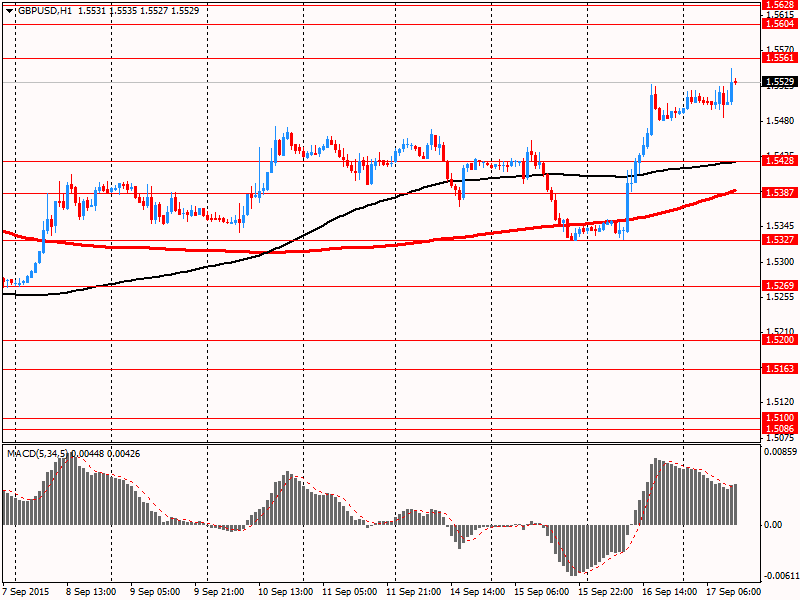Select the 1.5345 price scale value
This screenshot has height=600, width=800.
point(781,226)
